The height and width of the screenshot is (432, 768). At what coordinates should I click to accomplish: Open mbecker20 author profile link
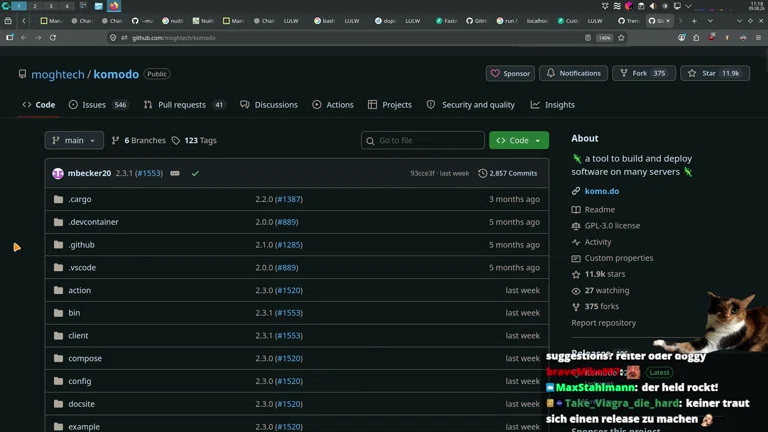point(89,173)
